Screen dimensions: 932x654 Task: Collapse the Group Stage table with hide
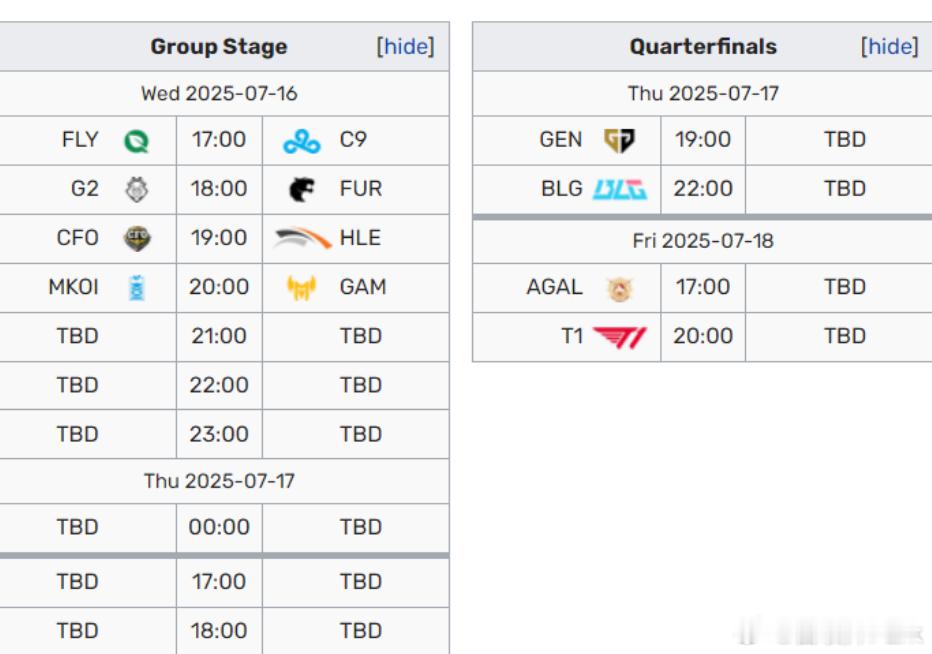coord(405,46)
